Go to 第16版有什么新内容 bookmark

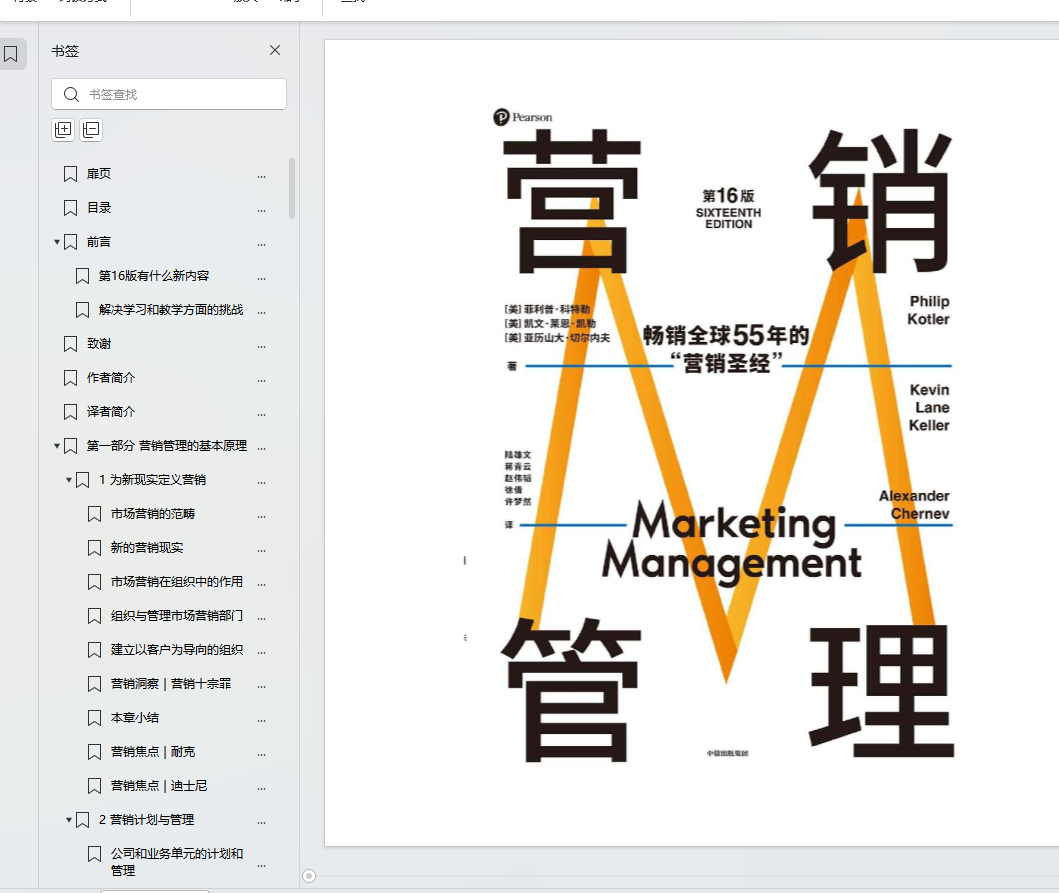coord(154,276)
